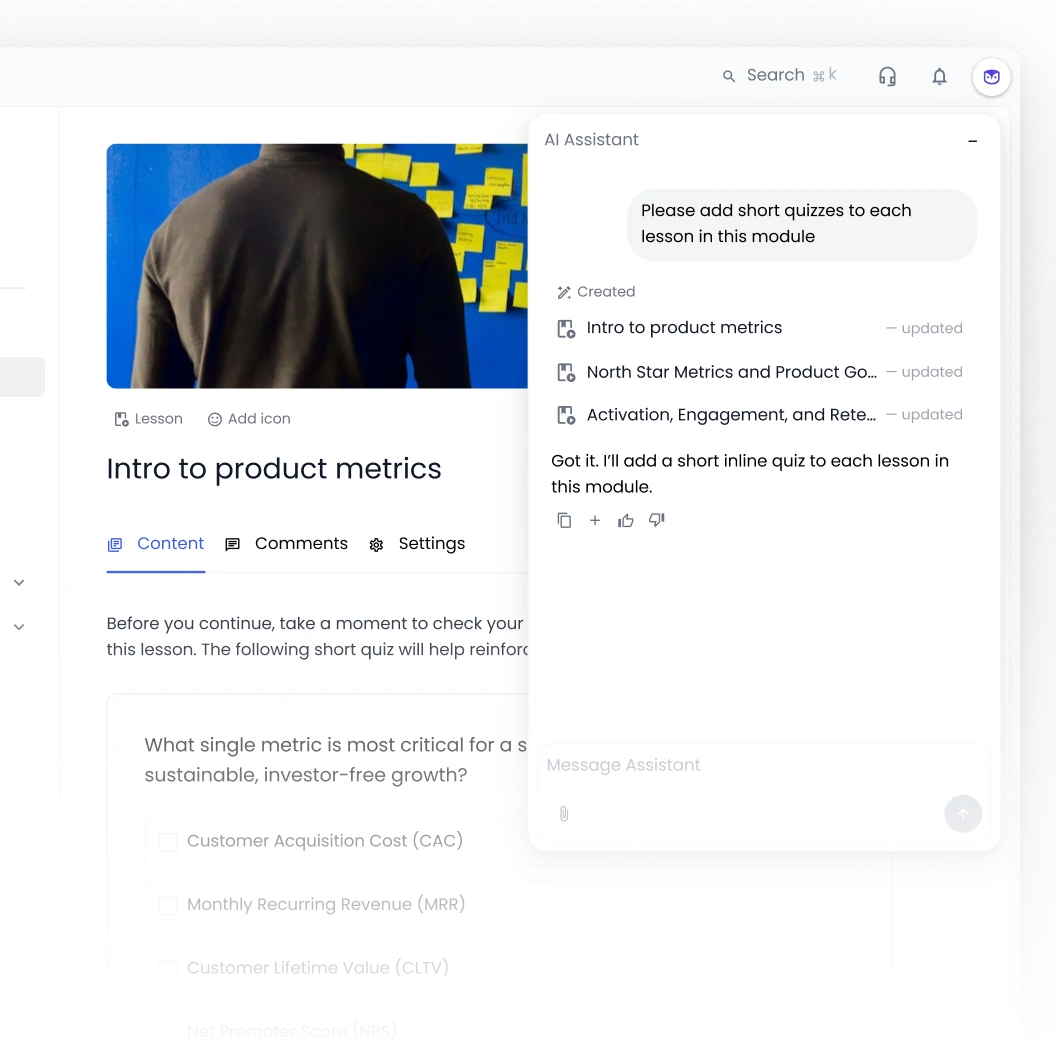This screenshot has width=1056, height=1056.
Task: Open the notification bell
Action: tap(939, 75)
